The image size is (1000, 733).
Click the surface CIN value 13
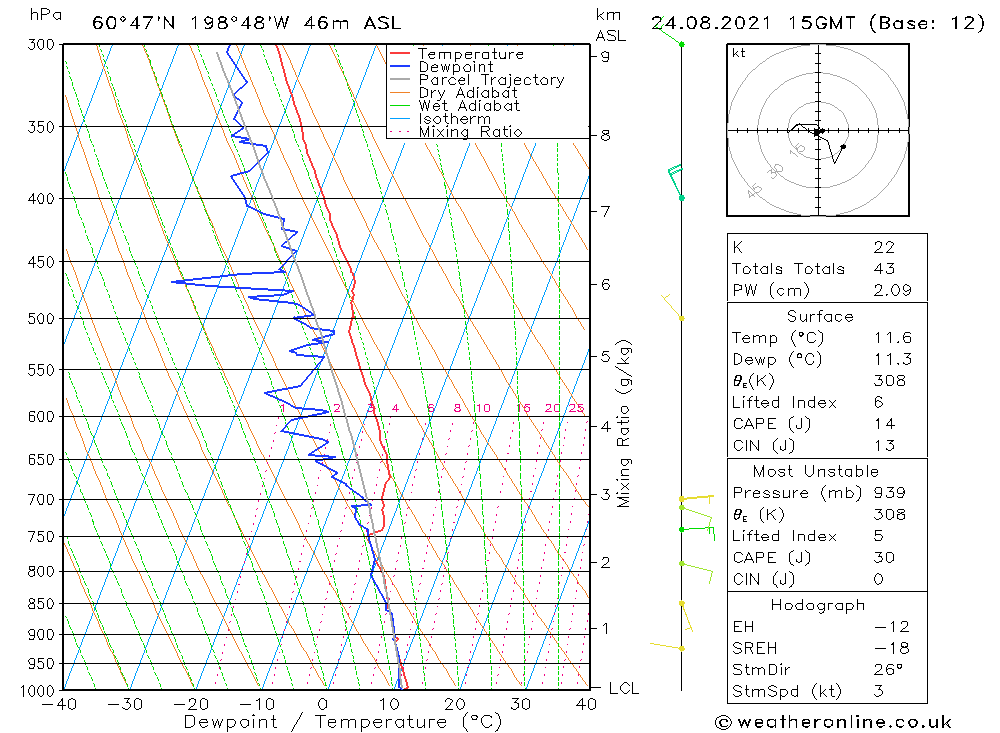(x=885, y=446)
